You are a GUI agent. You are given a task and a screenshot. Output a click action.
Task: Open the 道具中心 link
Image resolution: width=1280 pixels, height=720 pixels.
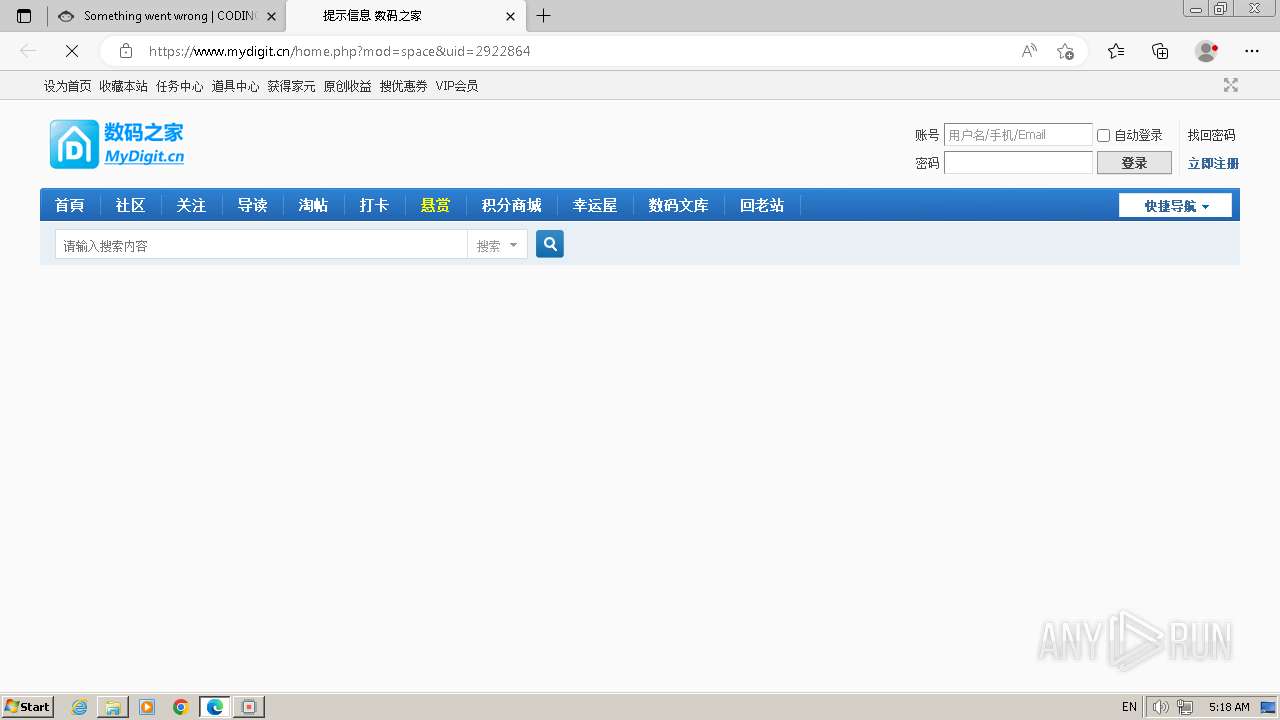235,86
